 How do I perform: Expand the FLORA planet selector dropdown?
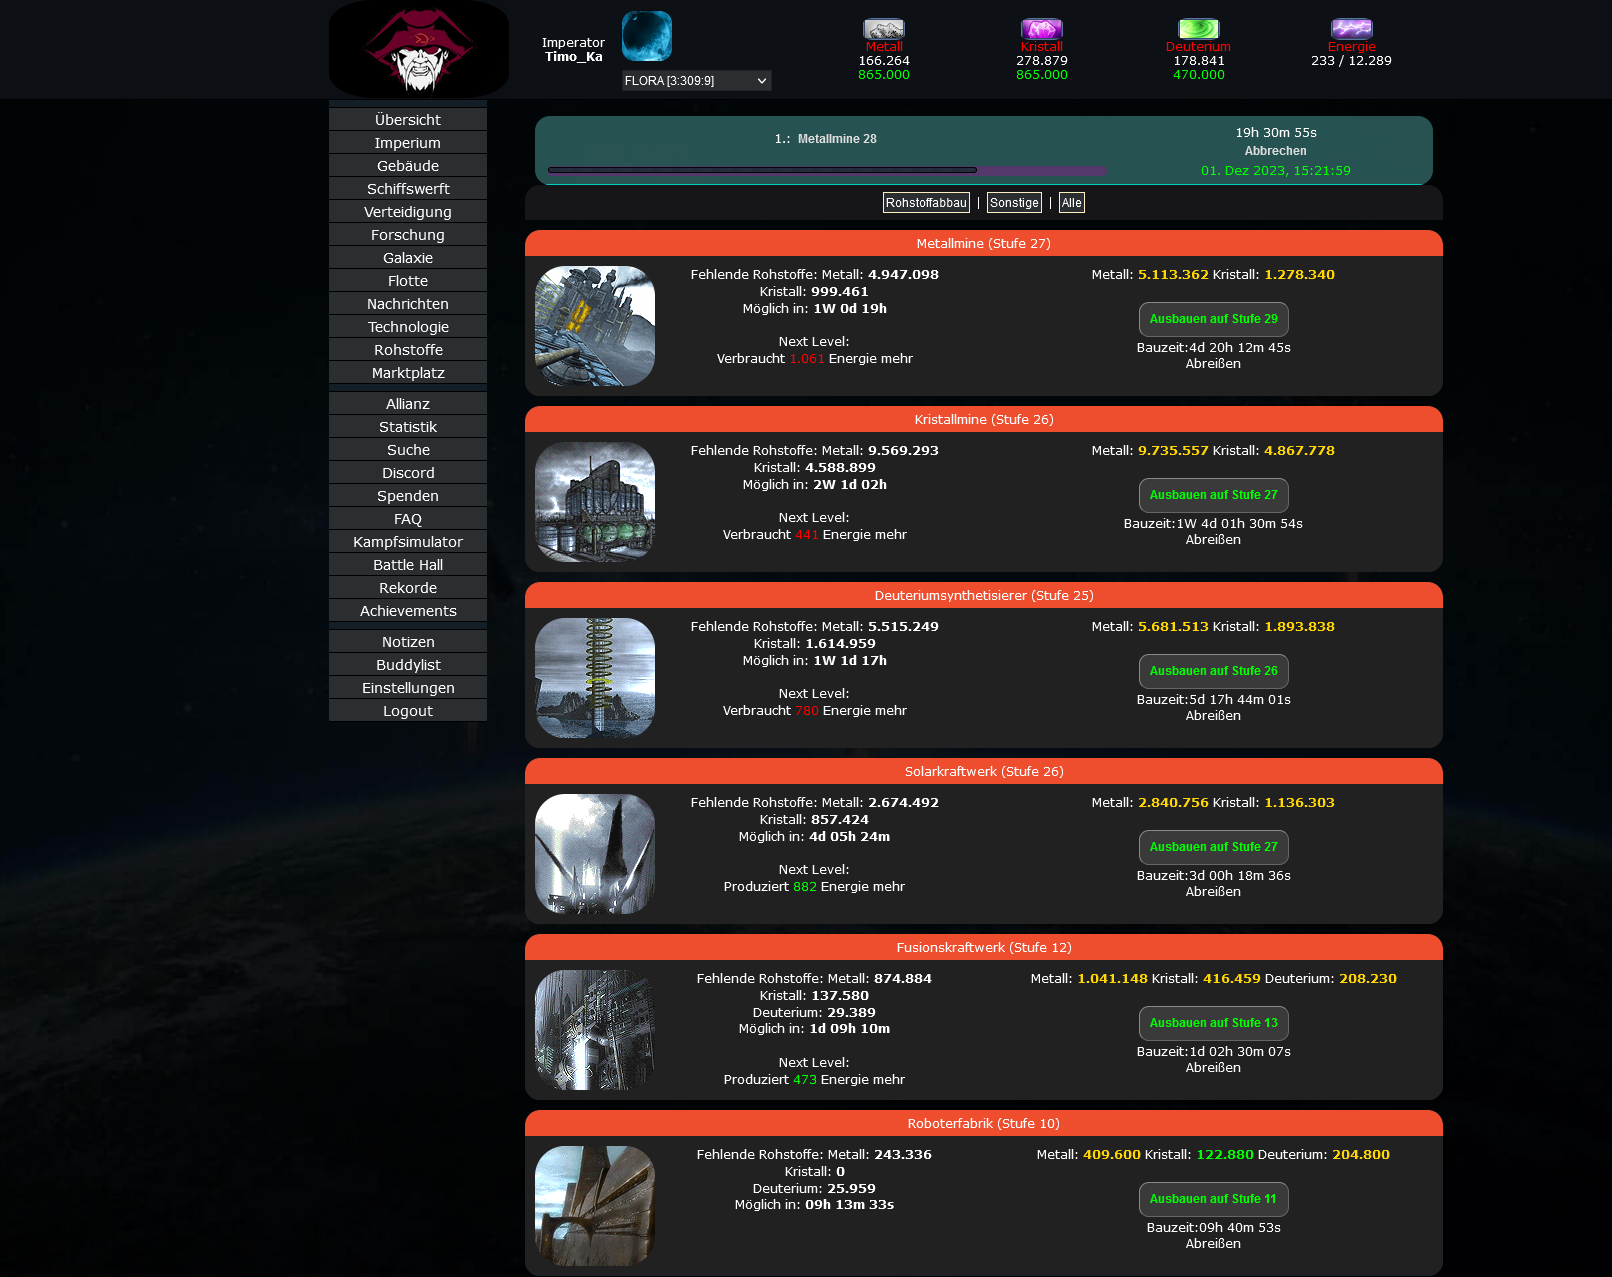[x=696, y=81]
